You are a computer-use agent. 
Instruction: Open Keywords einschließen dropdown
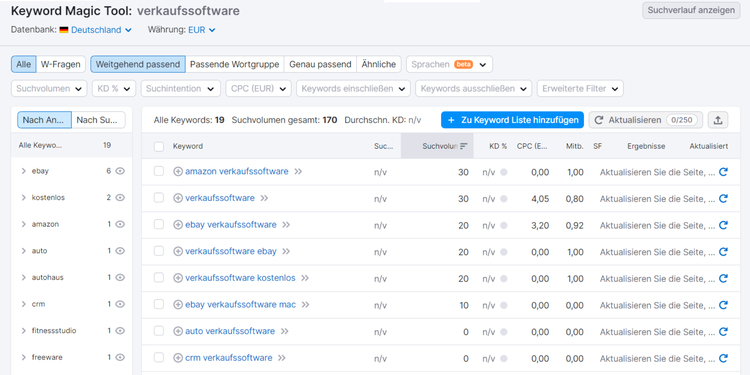click(x=353, y=88)
